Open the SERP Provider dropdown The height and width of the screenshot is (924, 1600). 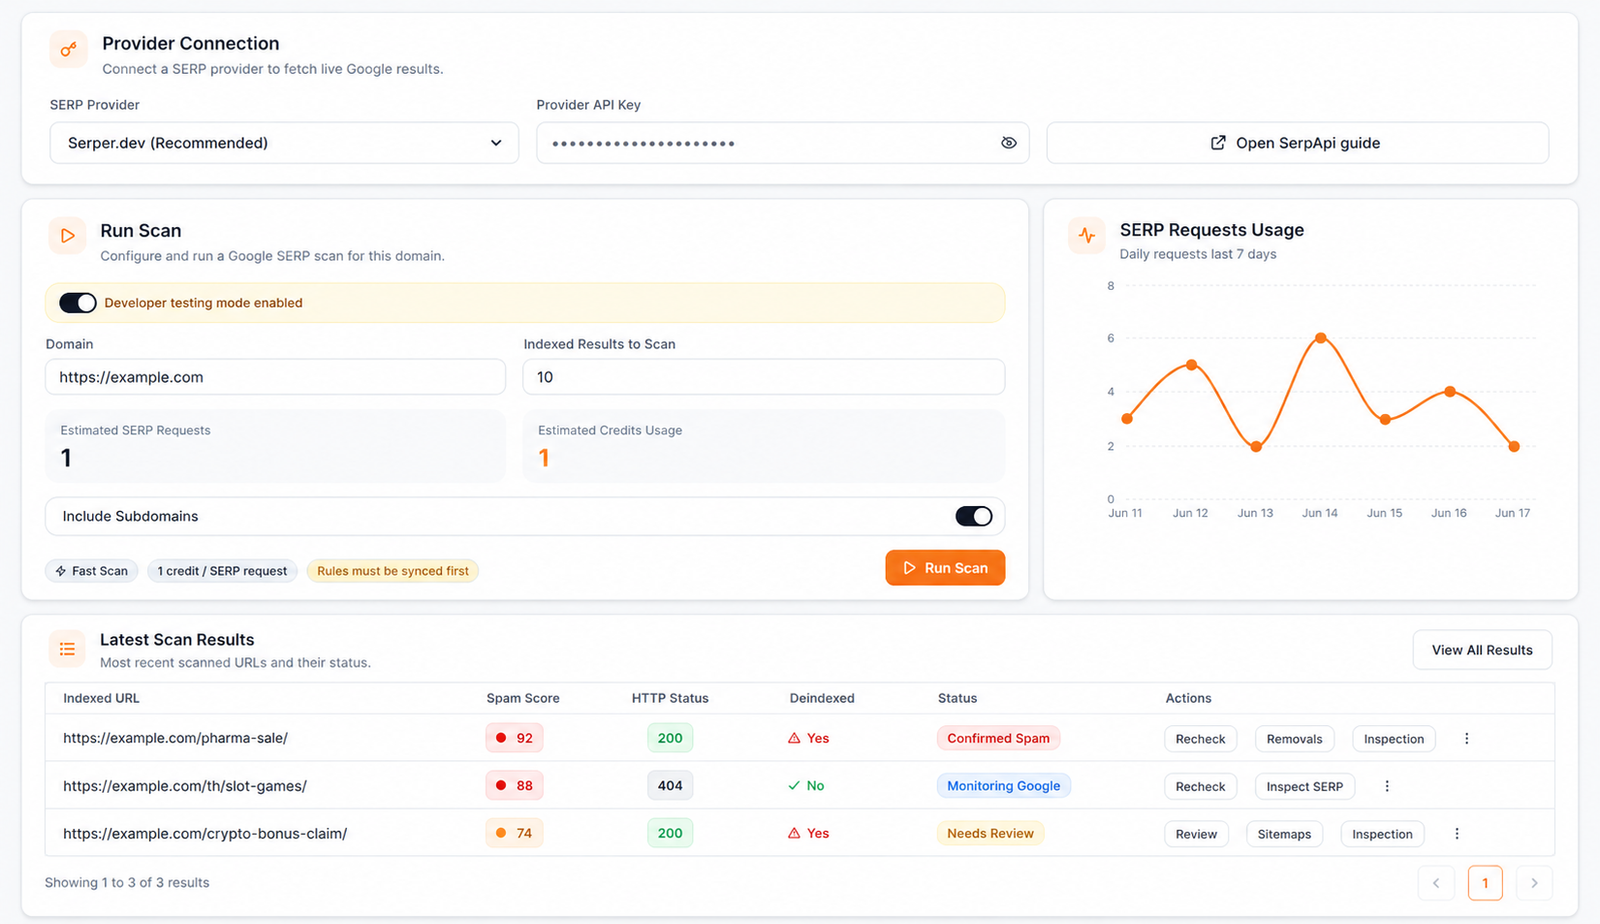tap(284, 143)
